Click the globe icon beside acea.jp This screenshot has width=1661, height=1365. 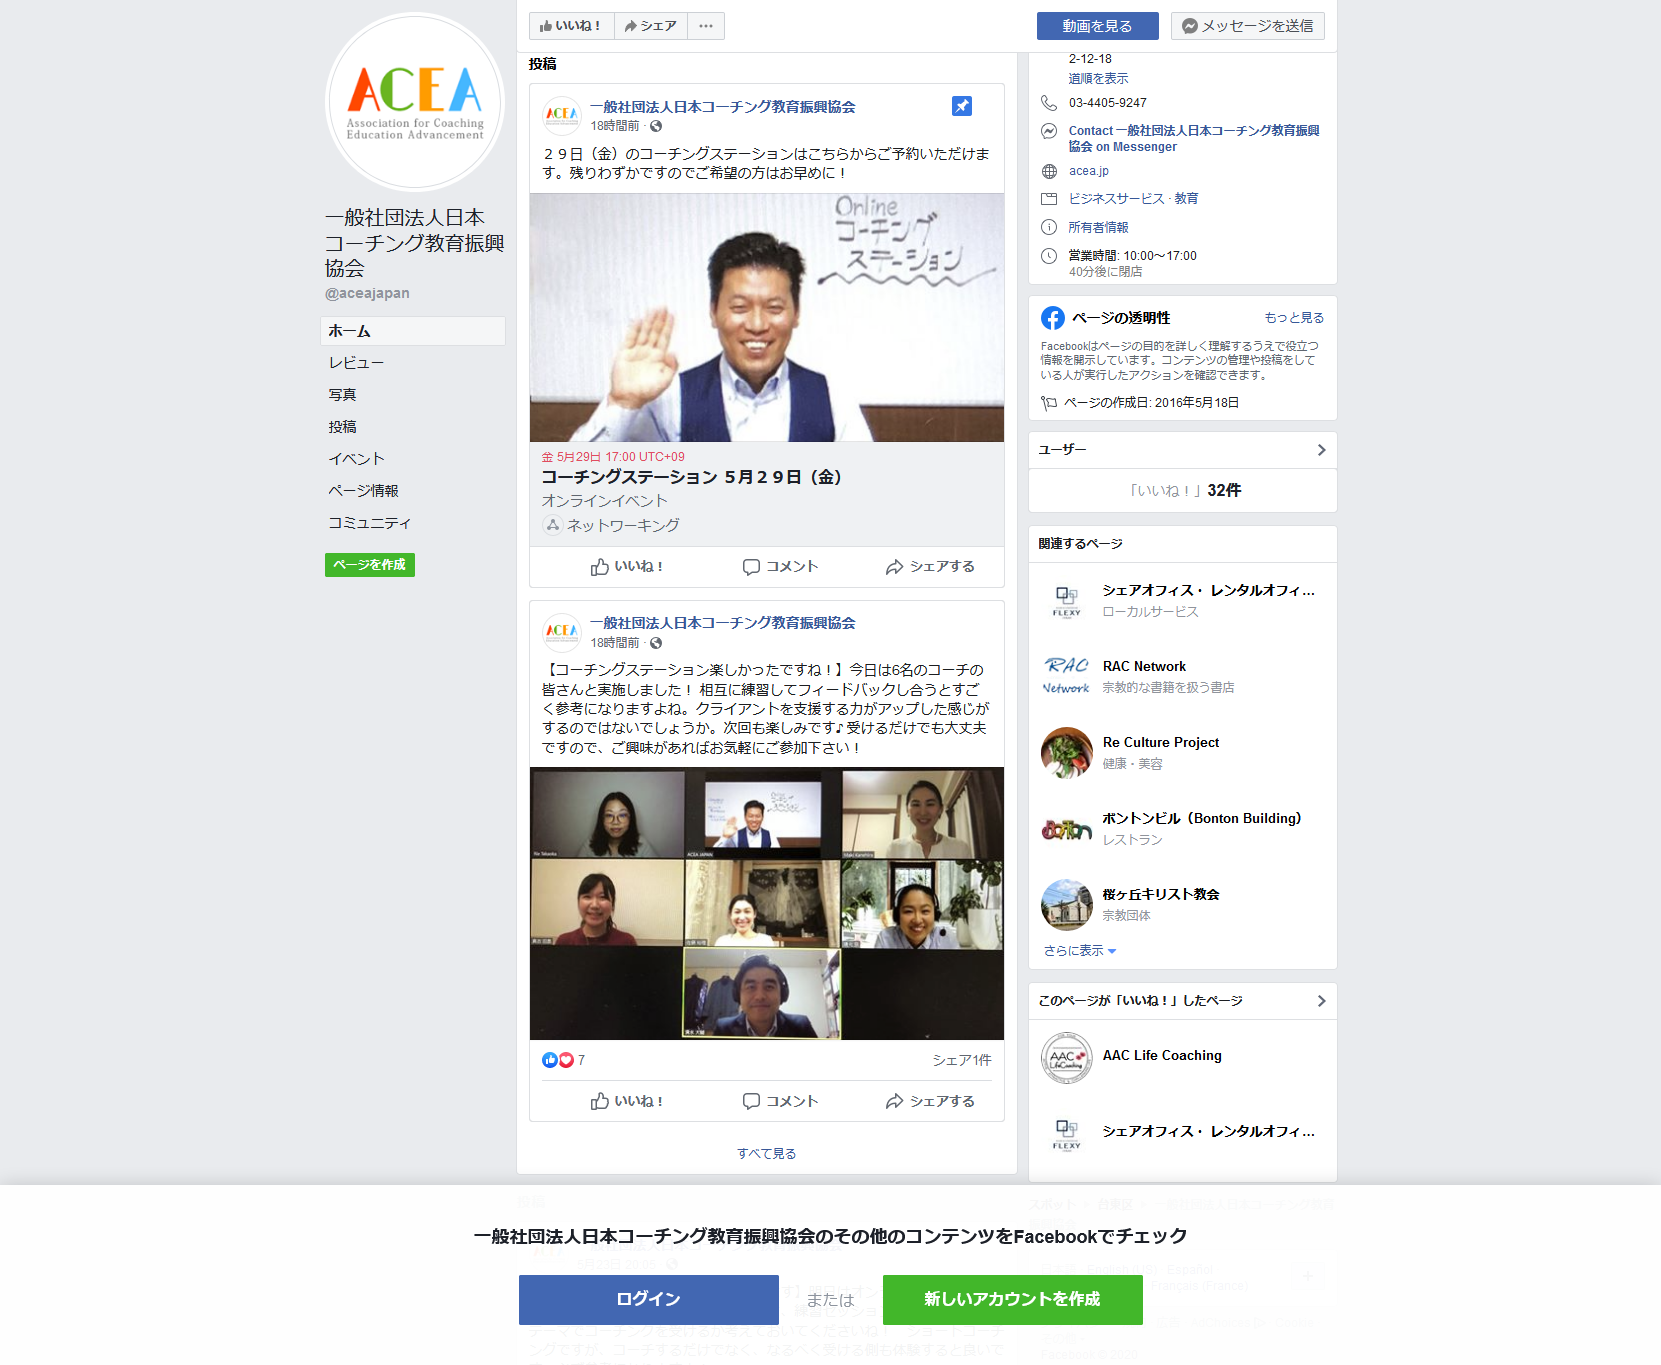click(1049, 171)
